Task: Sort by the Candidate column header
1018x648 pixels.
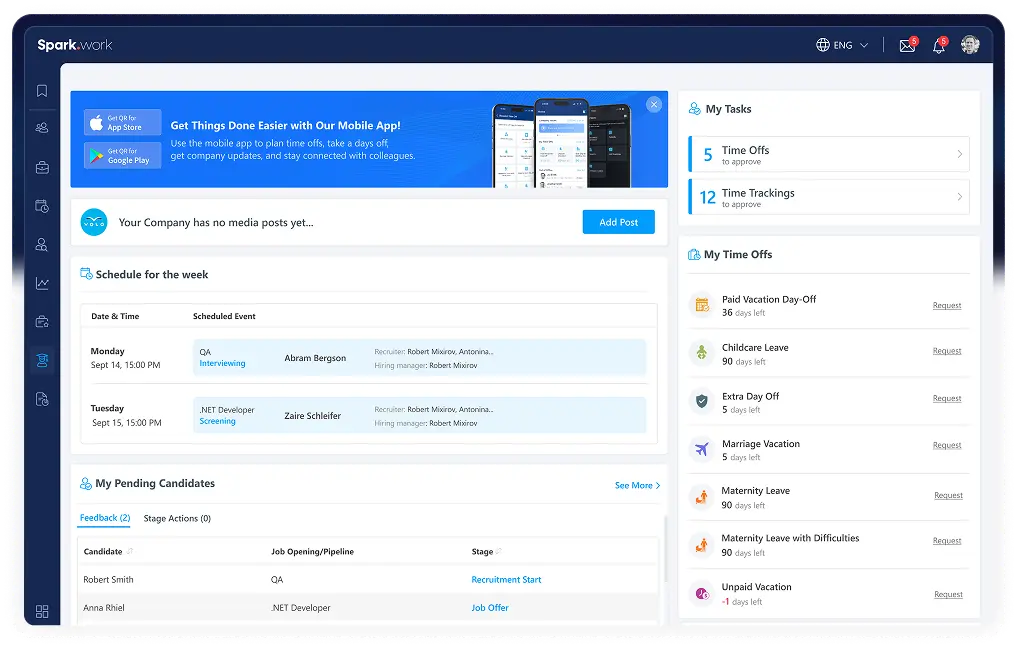Action: click(x=104, y=551)
